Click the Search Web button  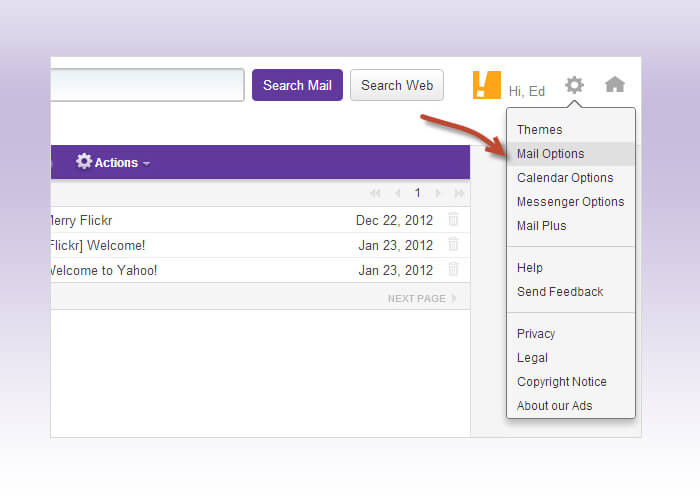pyautogui.click(x=397, y=85)
